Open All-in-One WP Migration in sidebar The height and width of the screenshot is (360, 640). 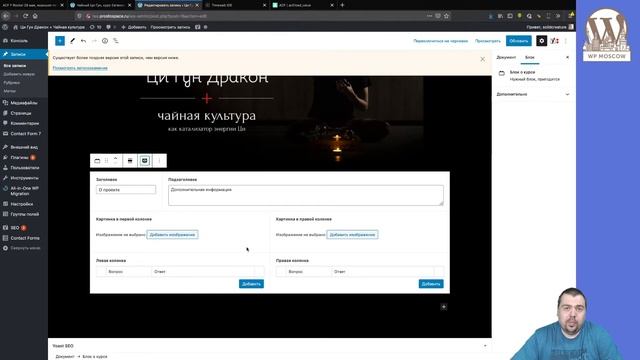(24, 191)
